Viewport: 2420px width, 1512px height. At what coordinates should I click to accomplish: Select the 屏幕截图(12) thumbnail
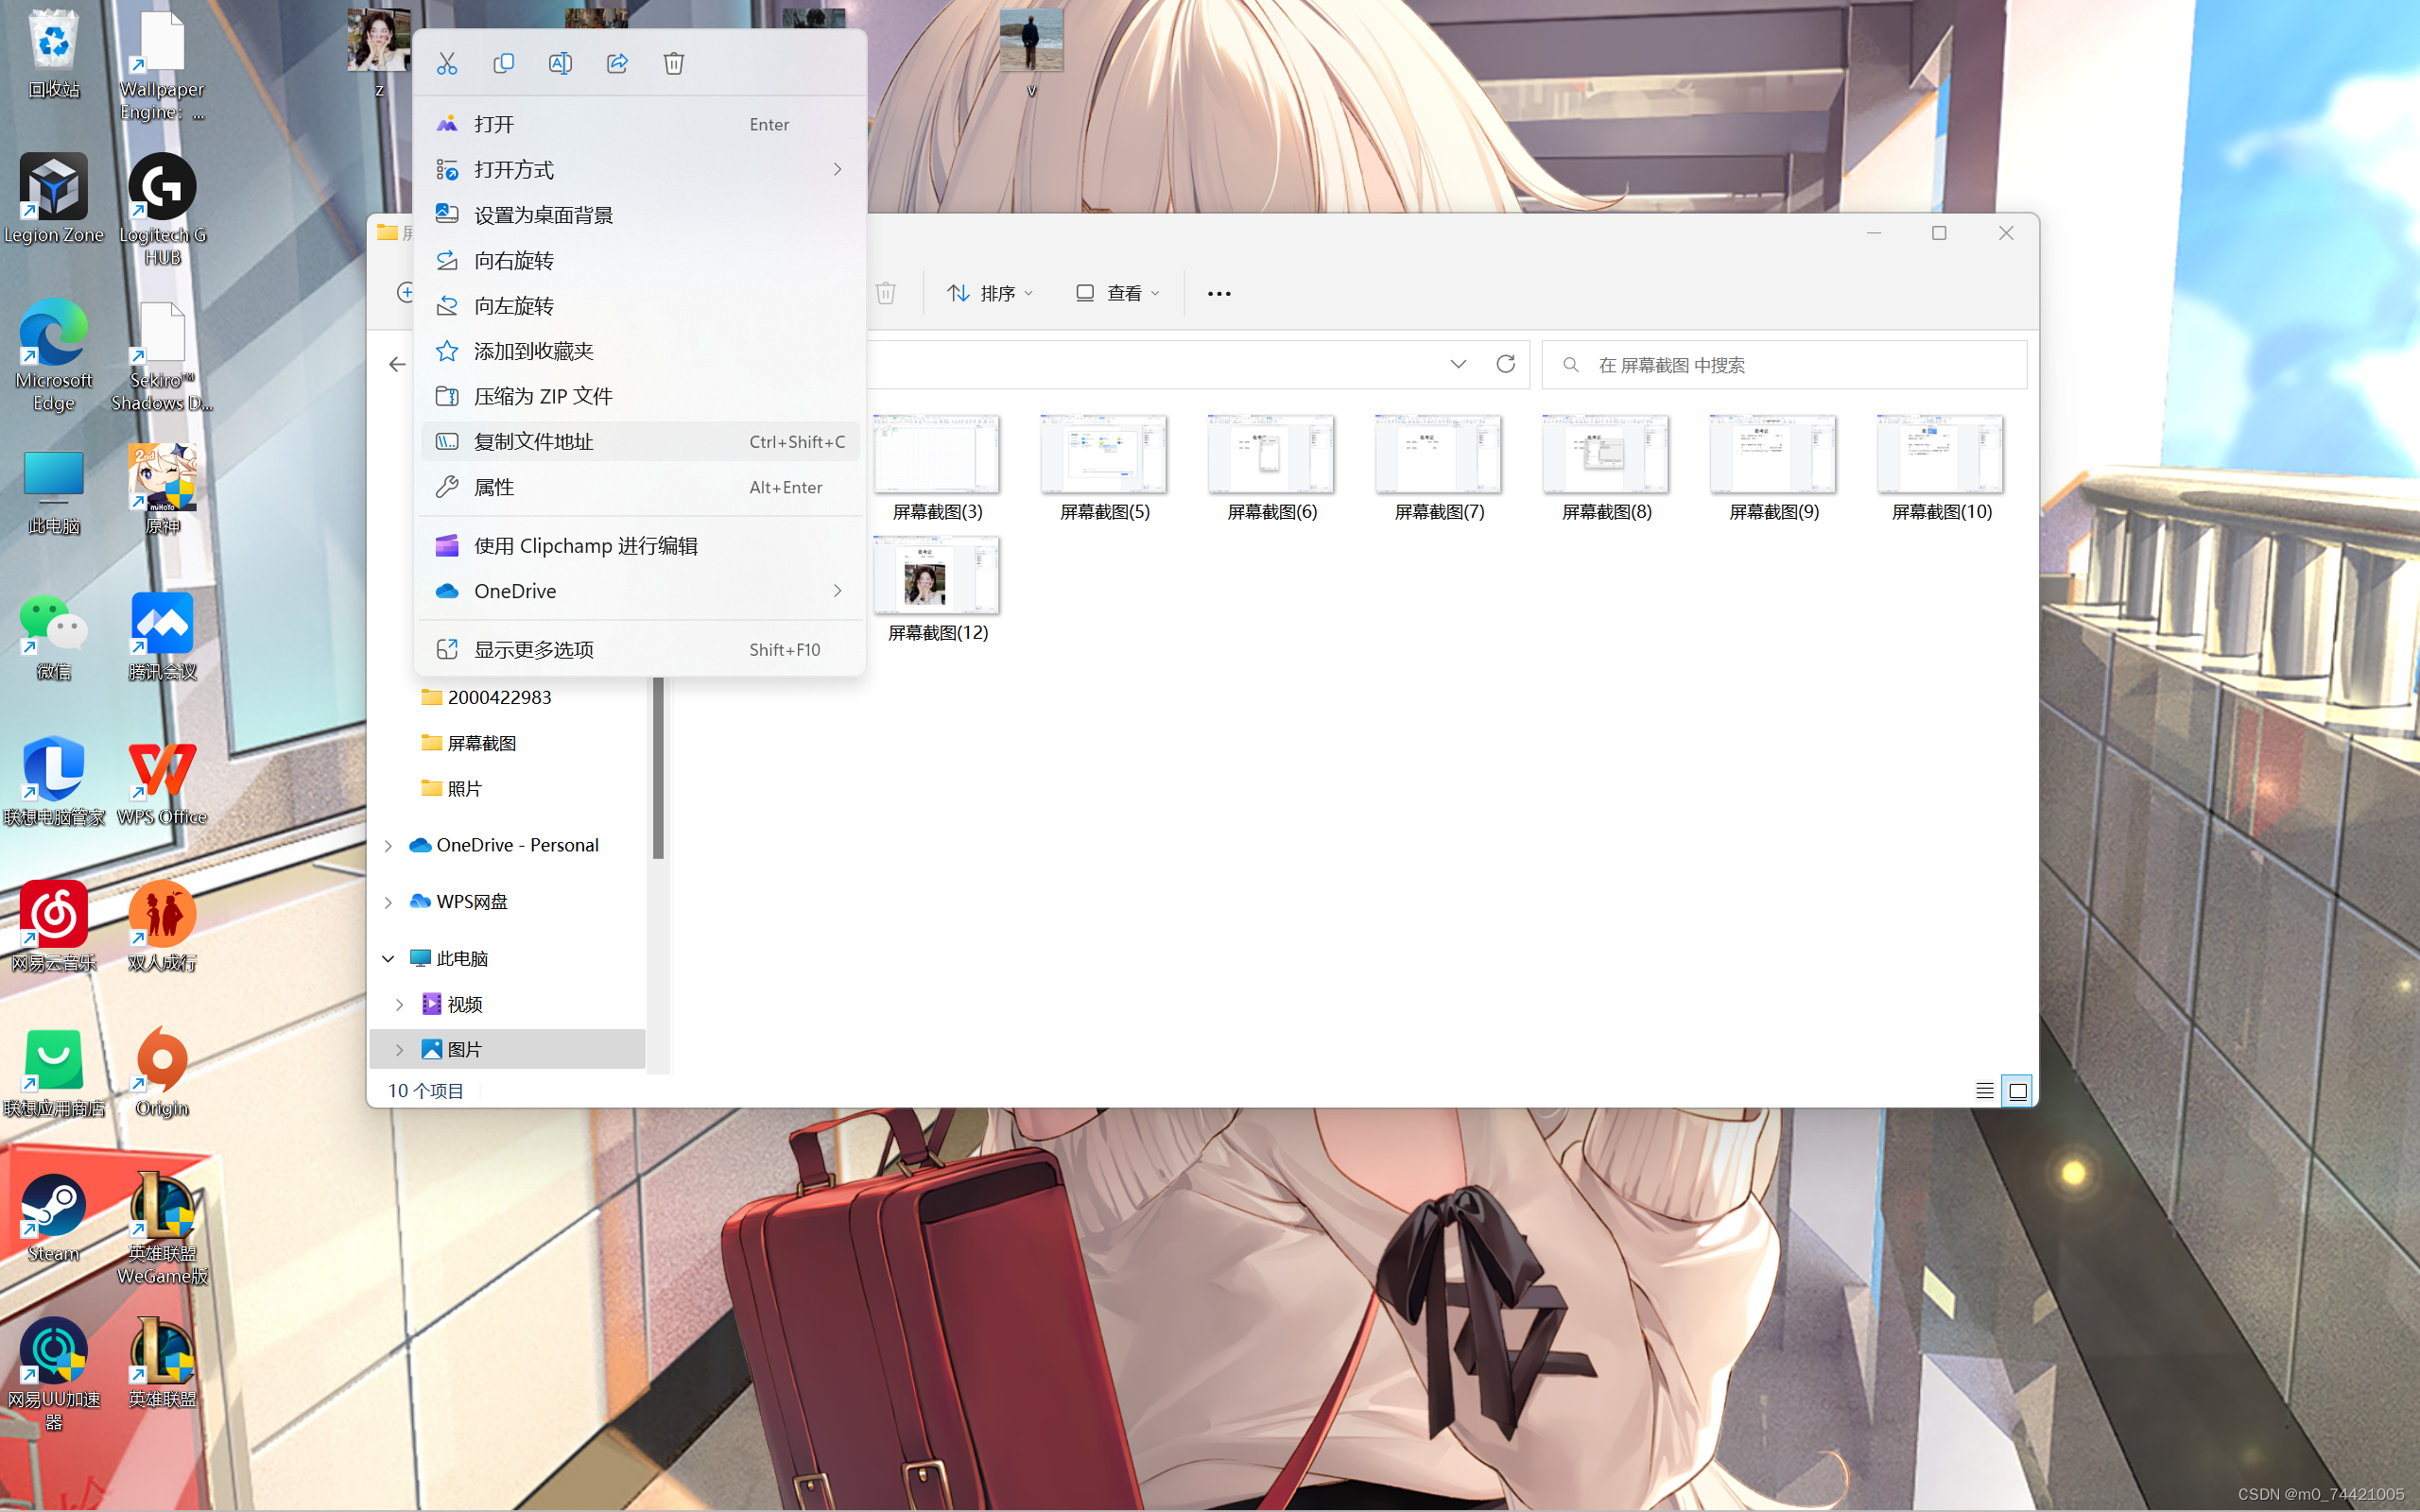click(936, 577)
